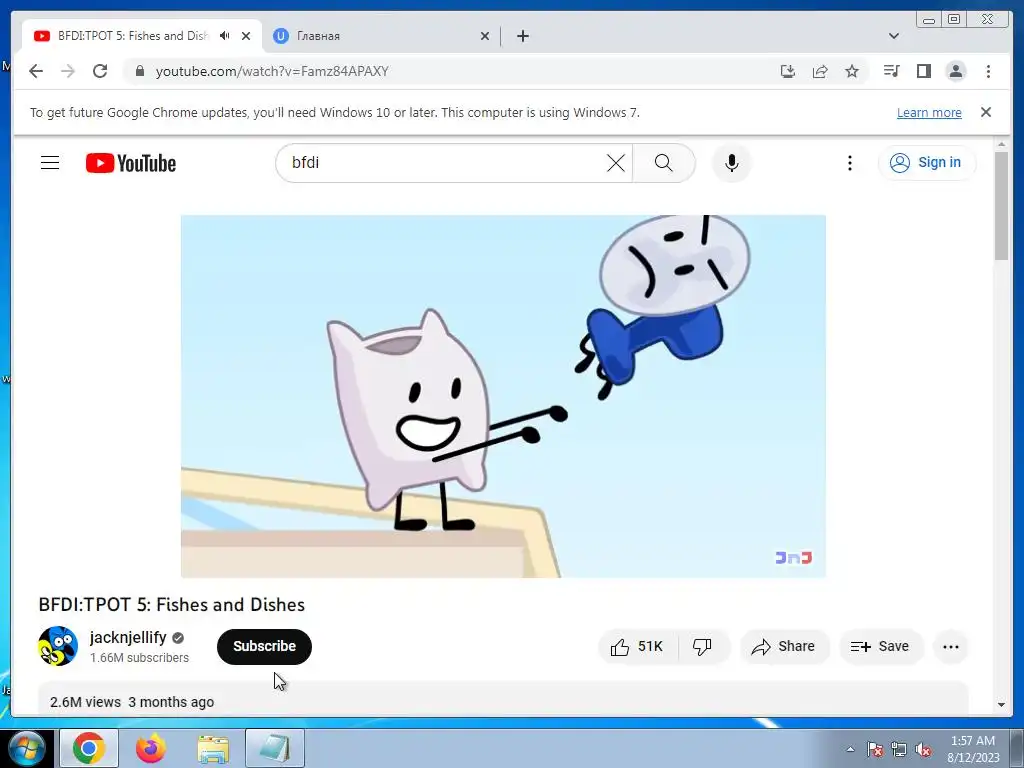1024x768 pixels.
Task: Subscribe to jacknjellify
Action: pyautogui.click(x=264, y=647)
